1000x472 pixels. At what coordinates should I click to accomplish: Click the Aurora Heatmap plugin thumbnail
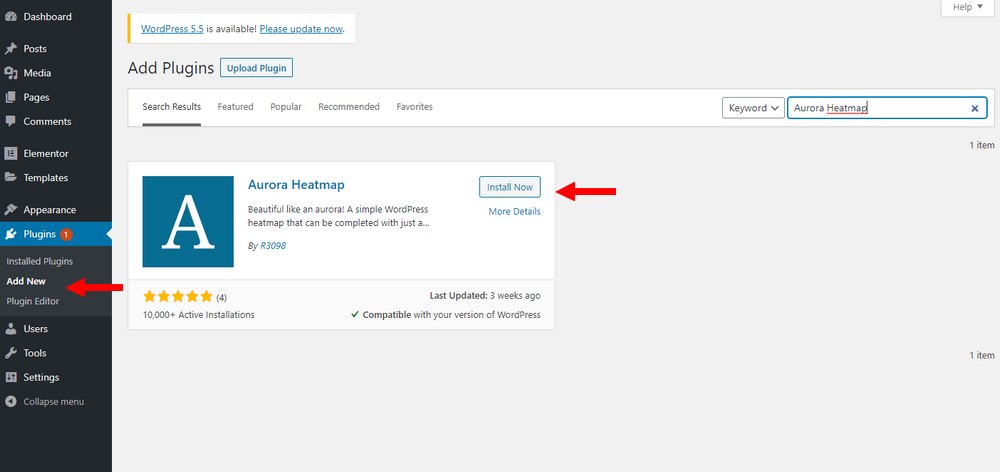(x=188, y=221)
